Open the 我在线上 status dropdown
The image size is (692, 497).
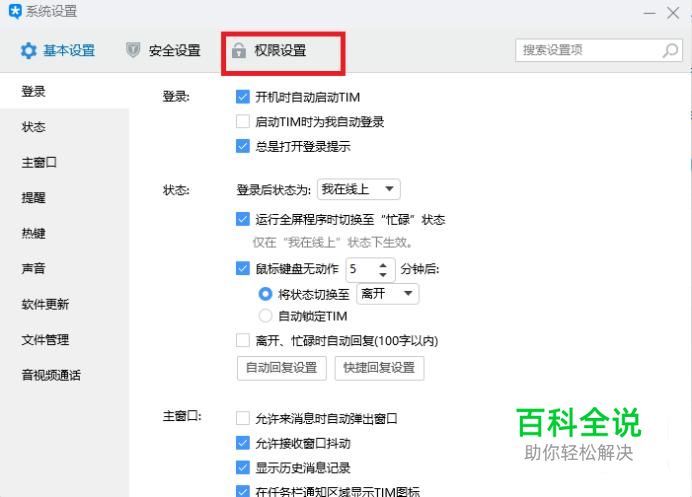pos(359,189)
